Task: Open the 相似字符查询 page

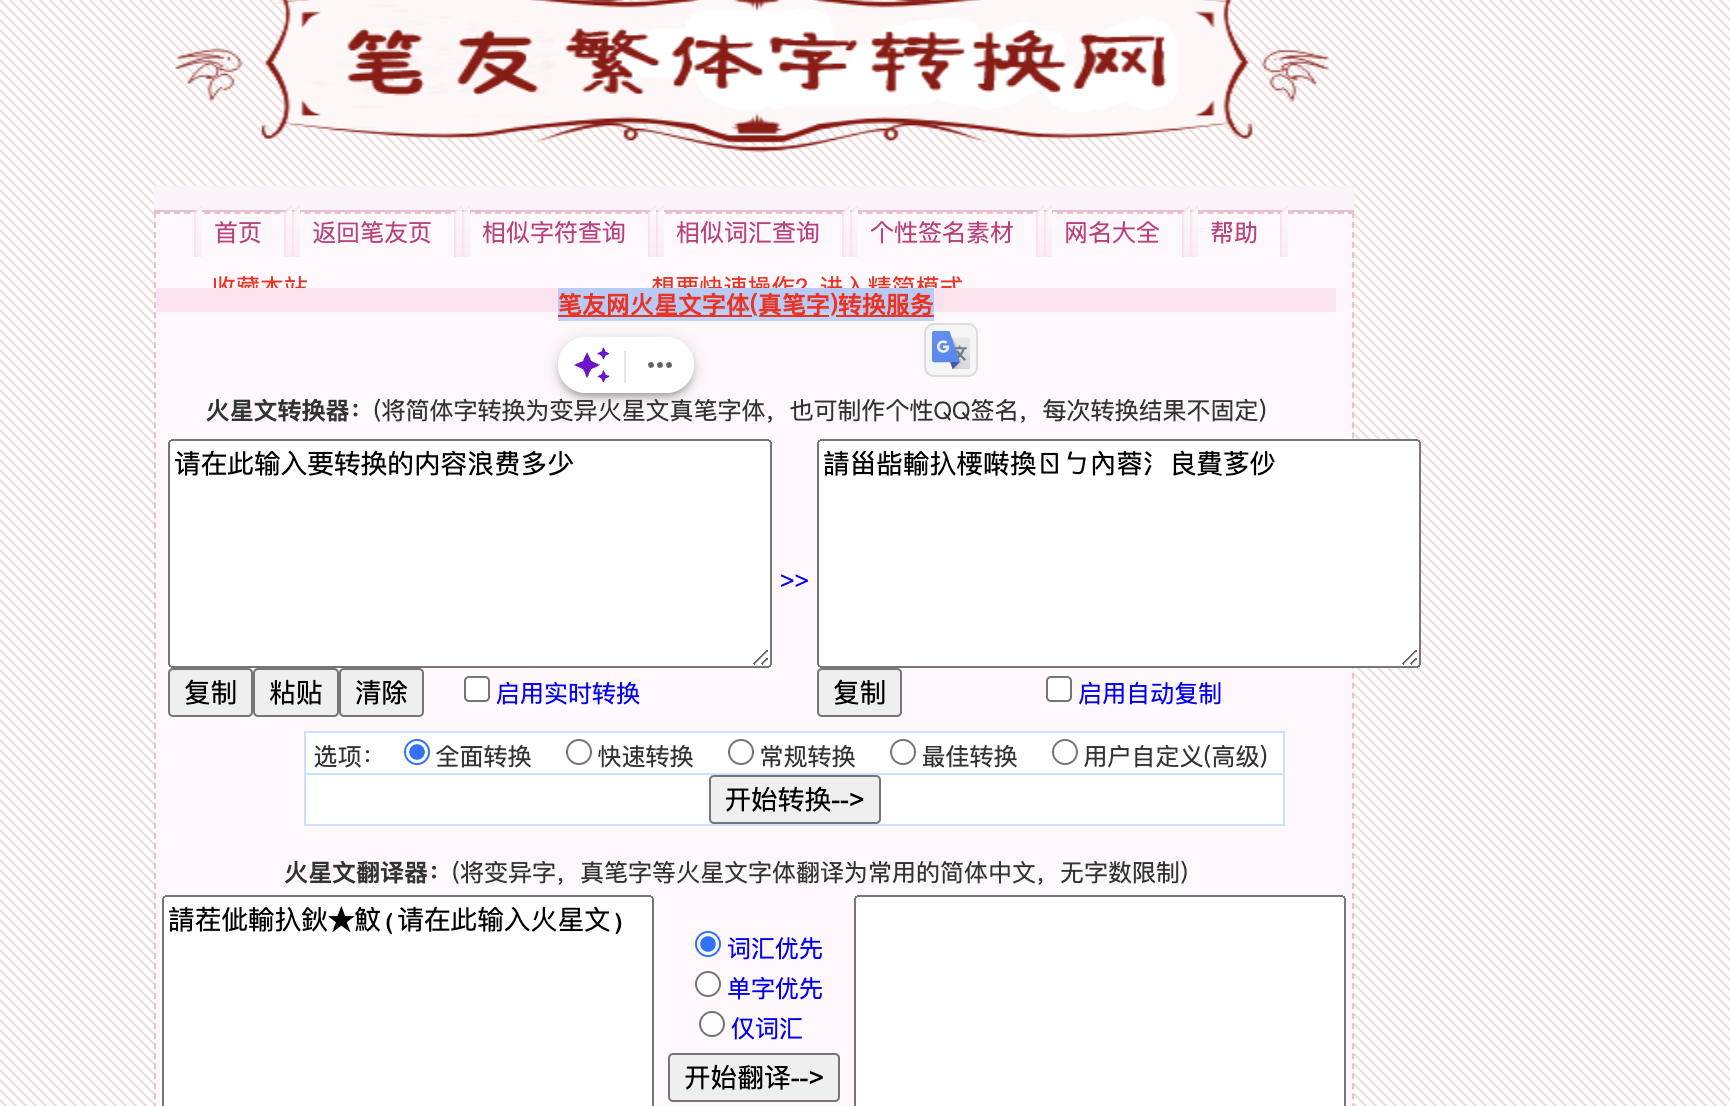Action: point(553,232)
